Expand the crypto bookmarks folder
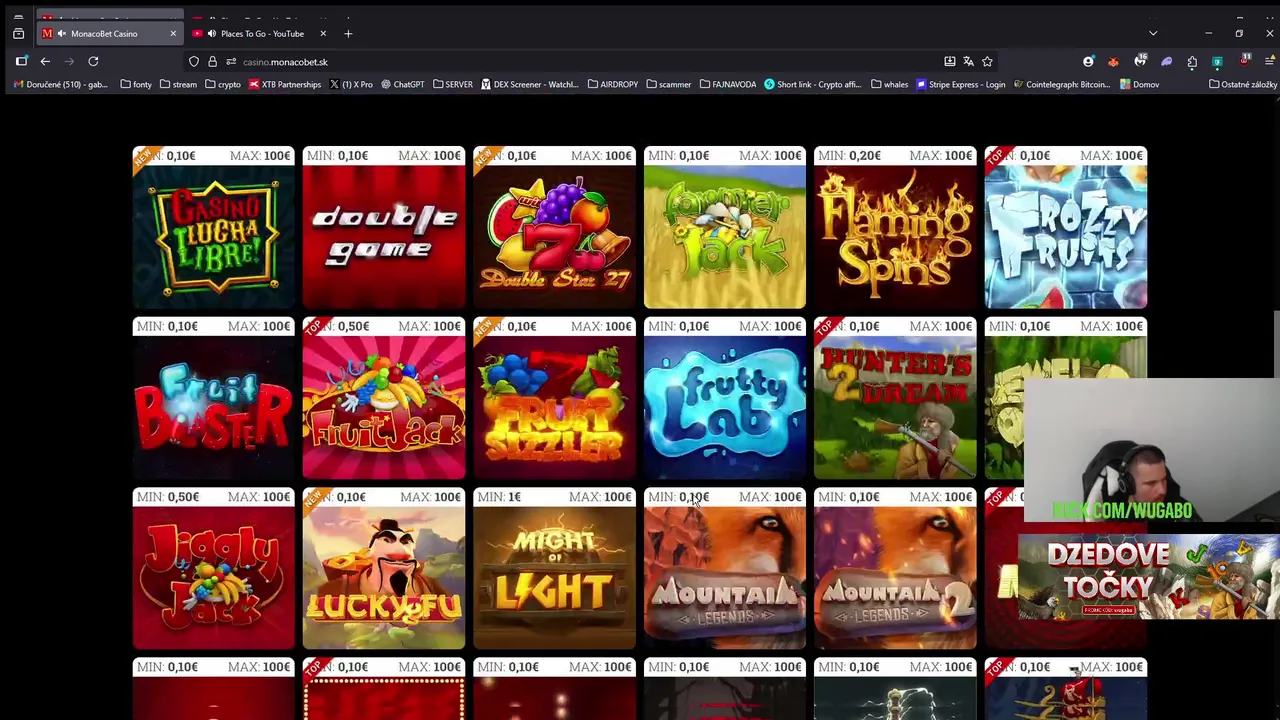1280x720 pixels. [x=223, y=85]
